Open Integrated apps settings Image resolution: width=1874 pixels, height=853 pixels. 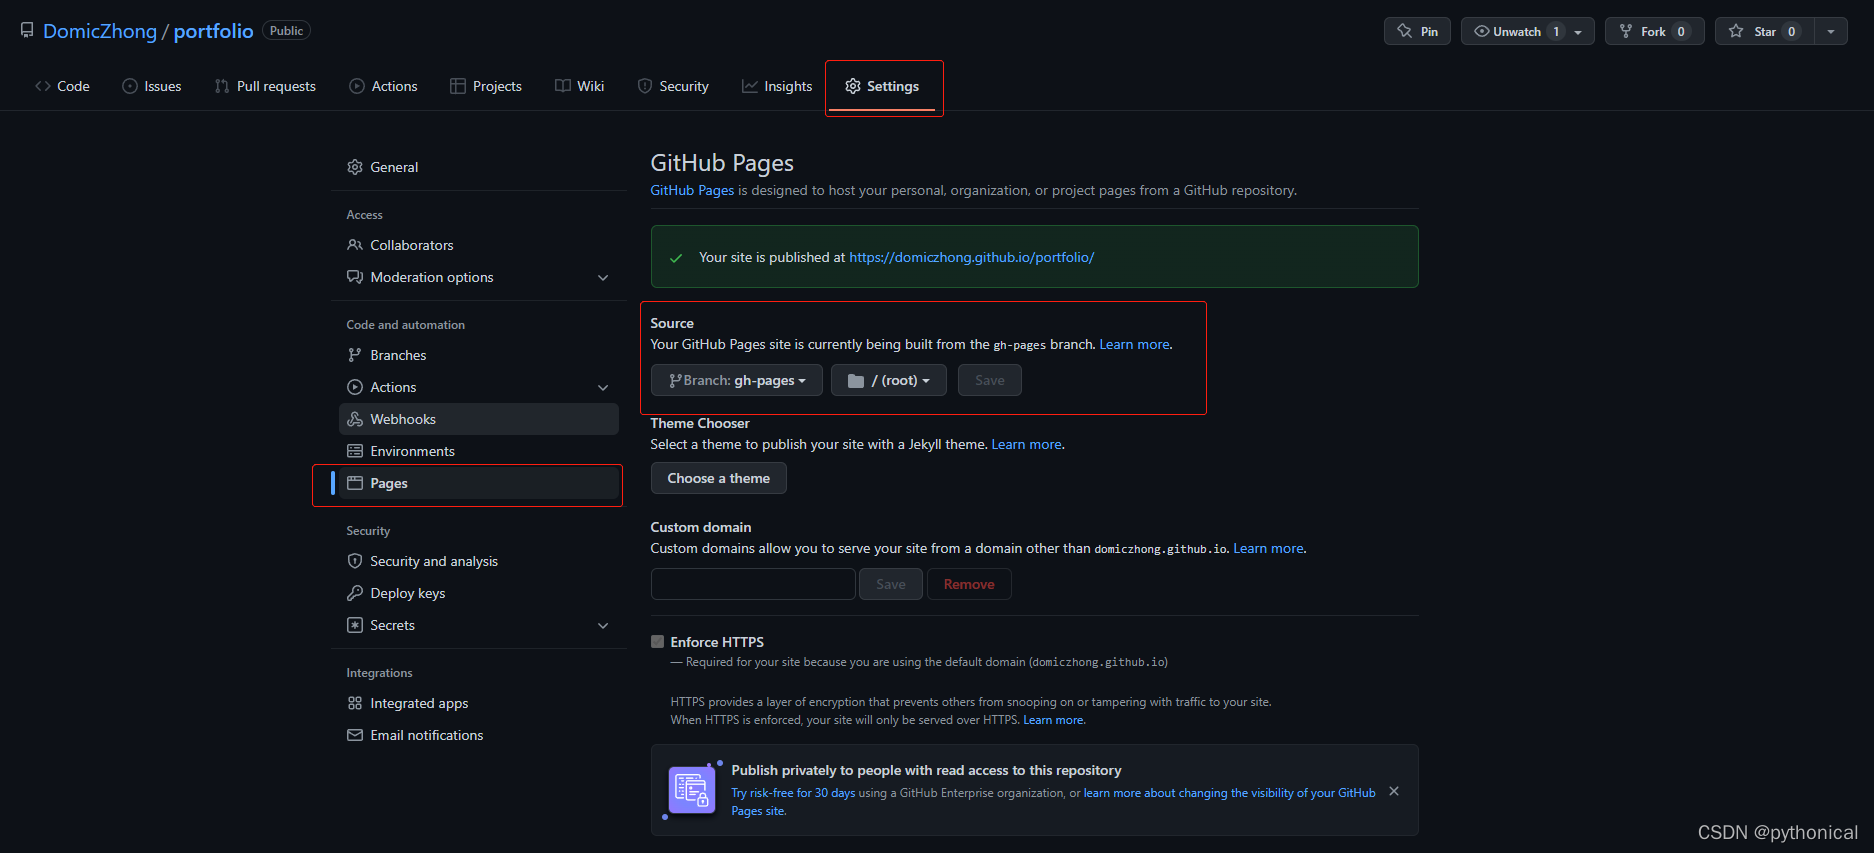tap(479, 703)
